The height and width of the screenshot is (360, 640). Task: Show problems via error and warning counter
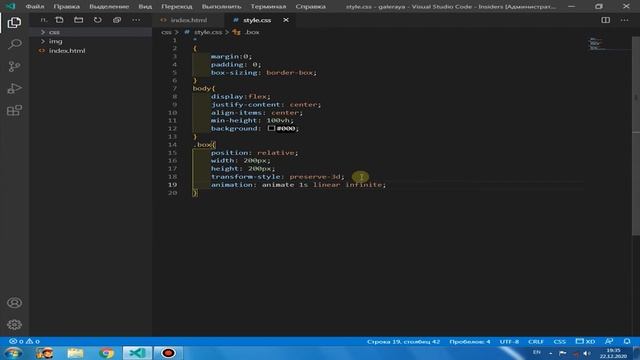click(x=24, y=341)
